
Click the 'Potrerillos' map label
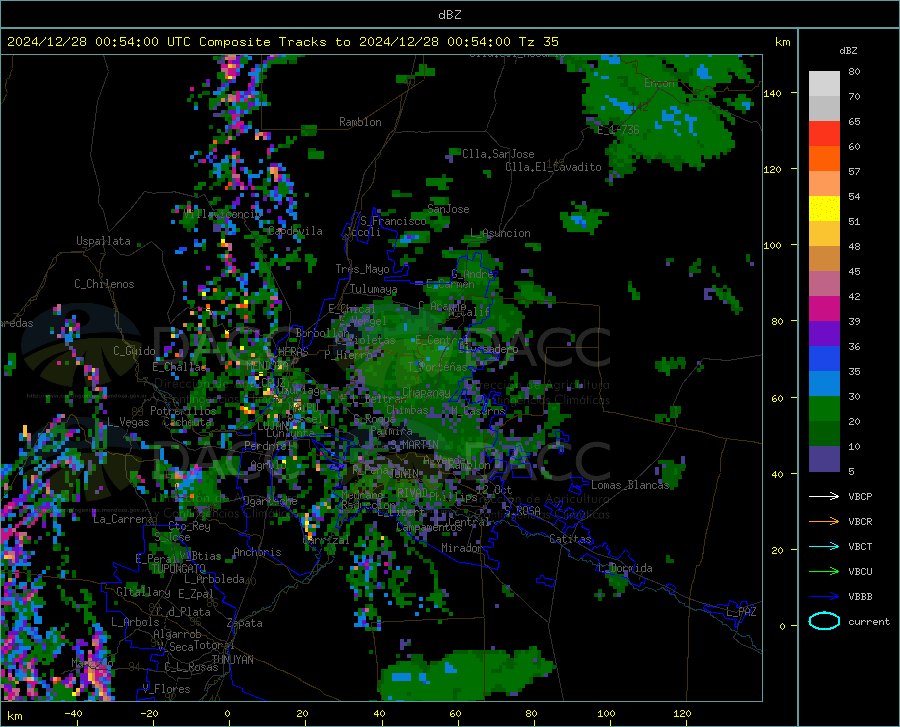click(x=183, y=411)
